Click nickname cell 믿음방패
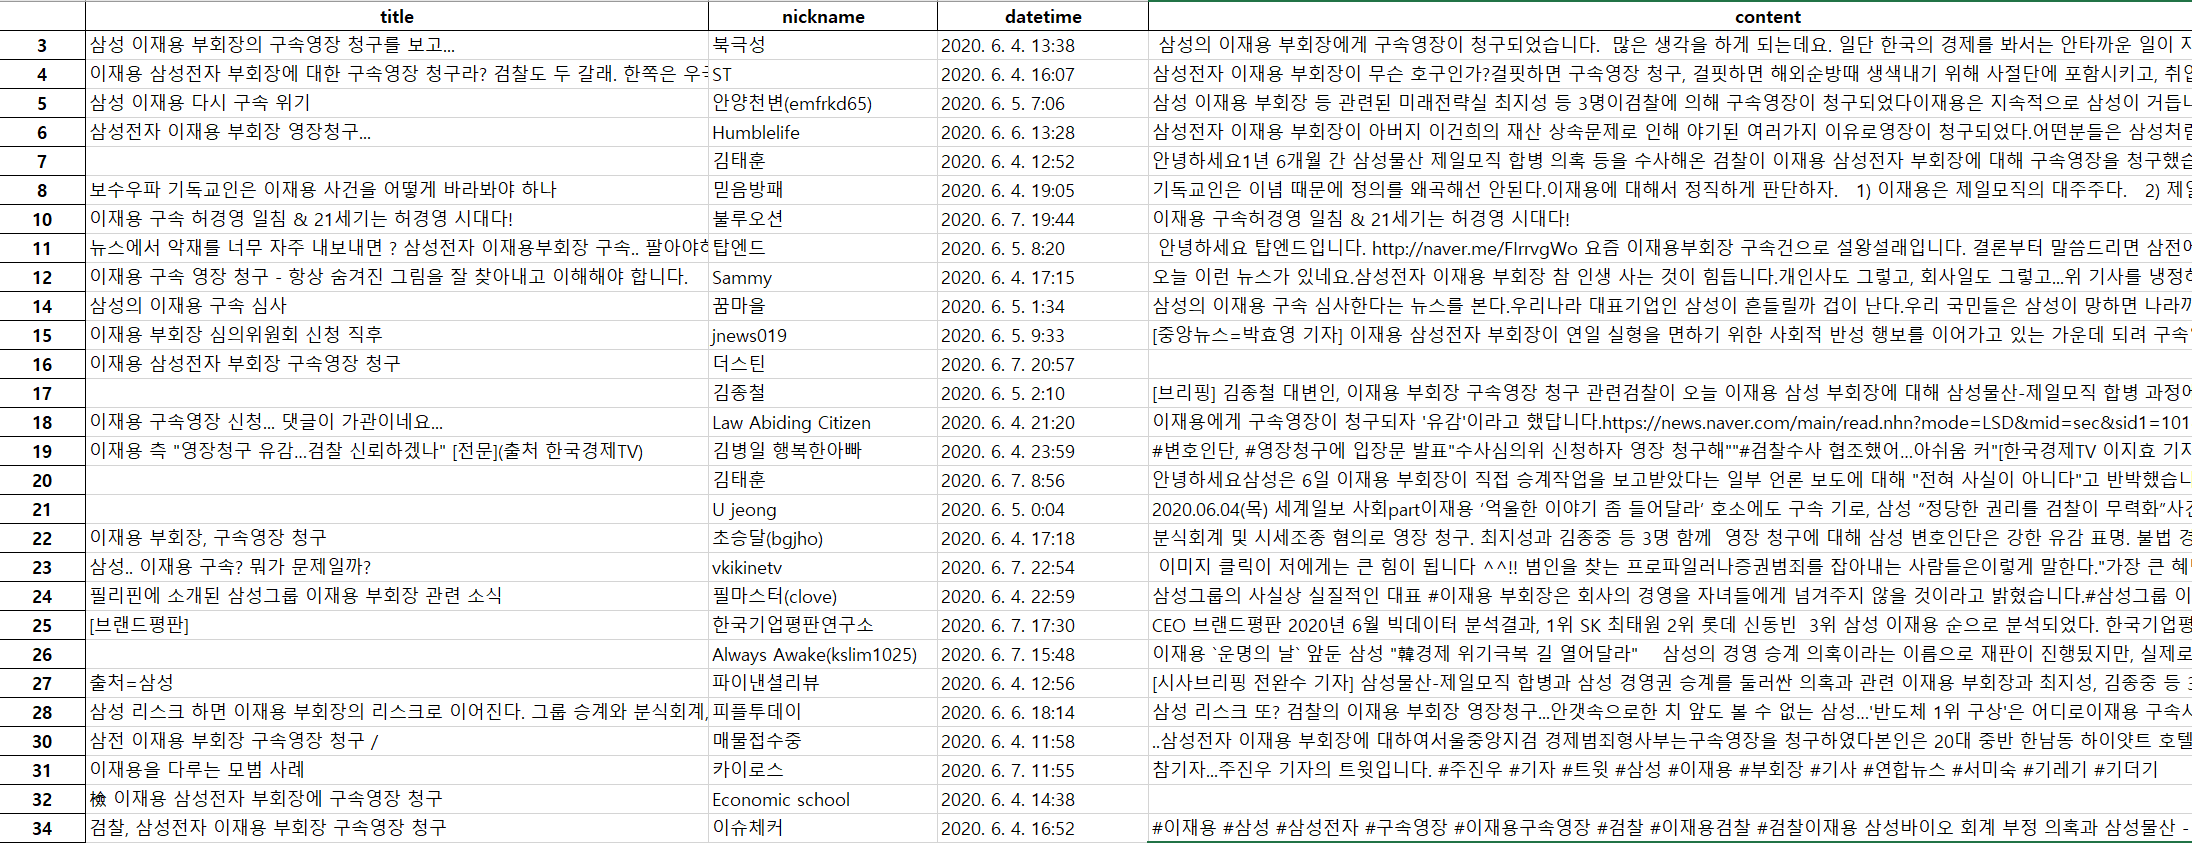Screen dimensions: 2192x843 coord(823,190)
